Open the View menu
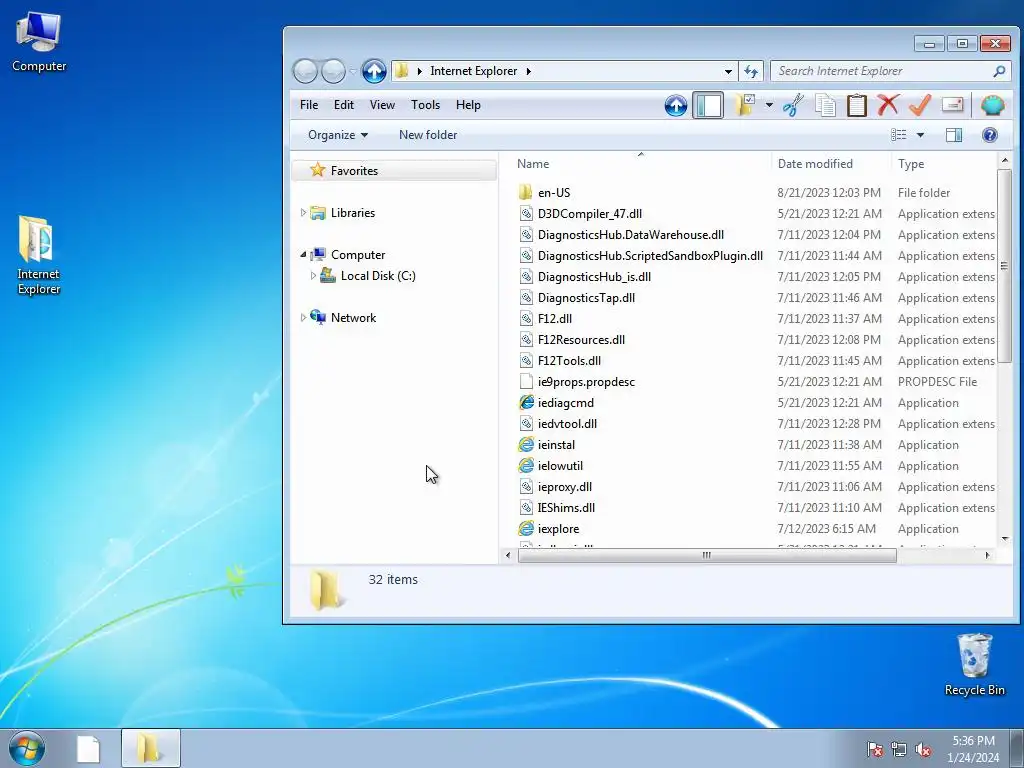Viewport: 1024px width, 768px height. click(x=382, y=104)
